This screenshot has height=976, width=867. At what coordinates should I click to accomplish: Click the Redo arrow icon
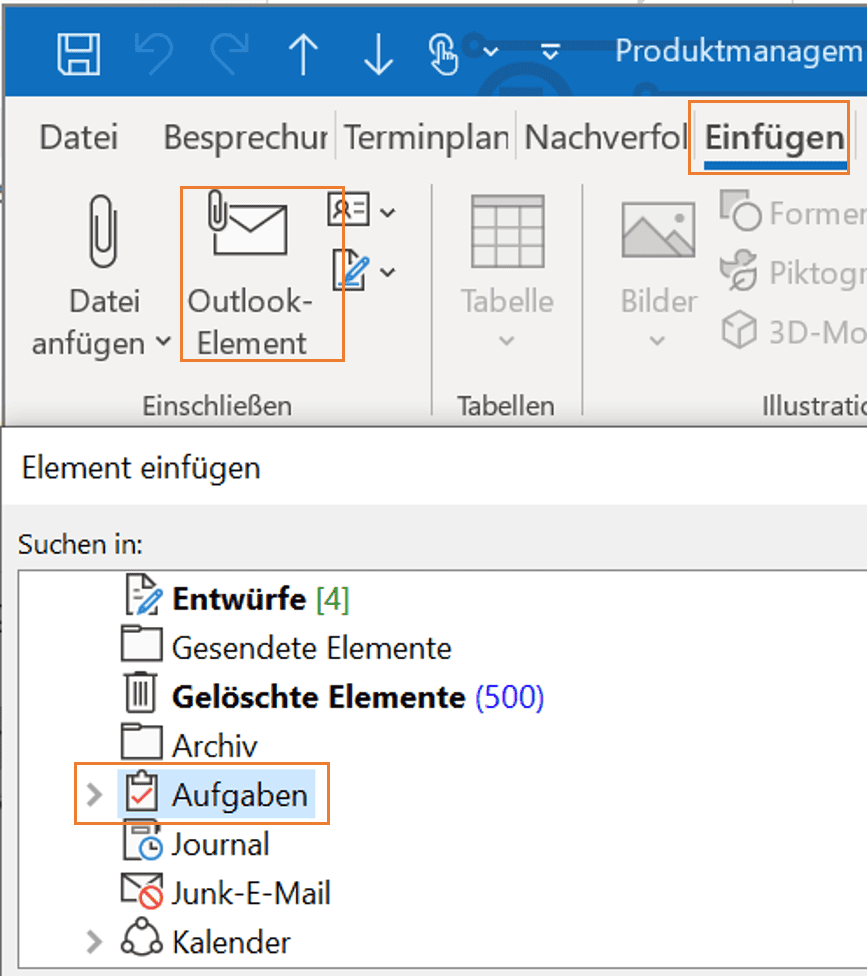pos(230,54)
